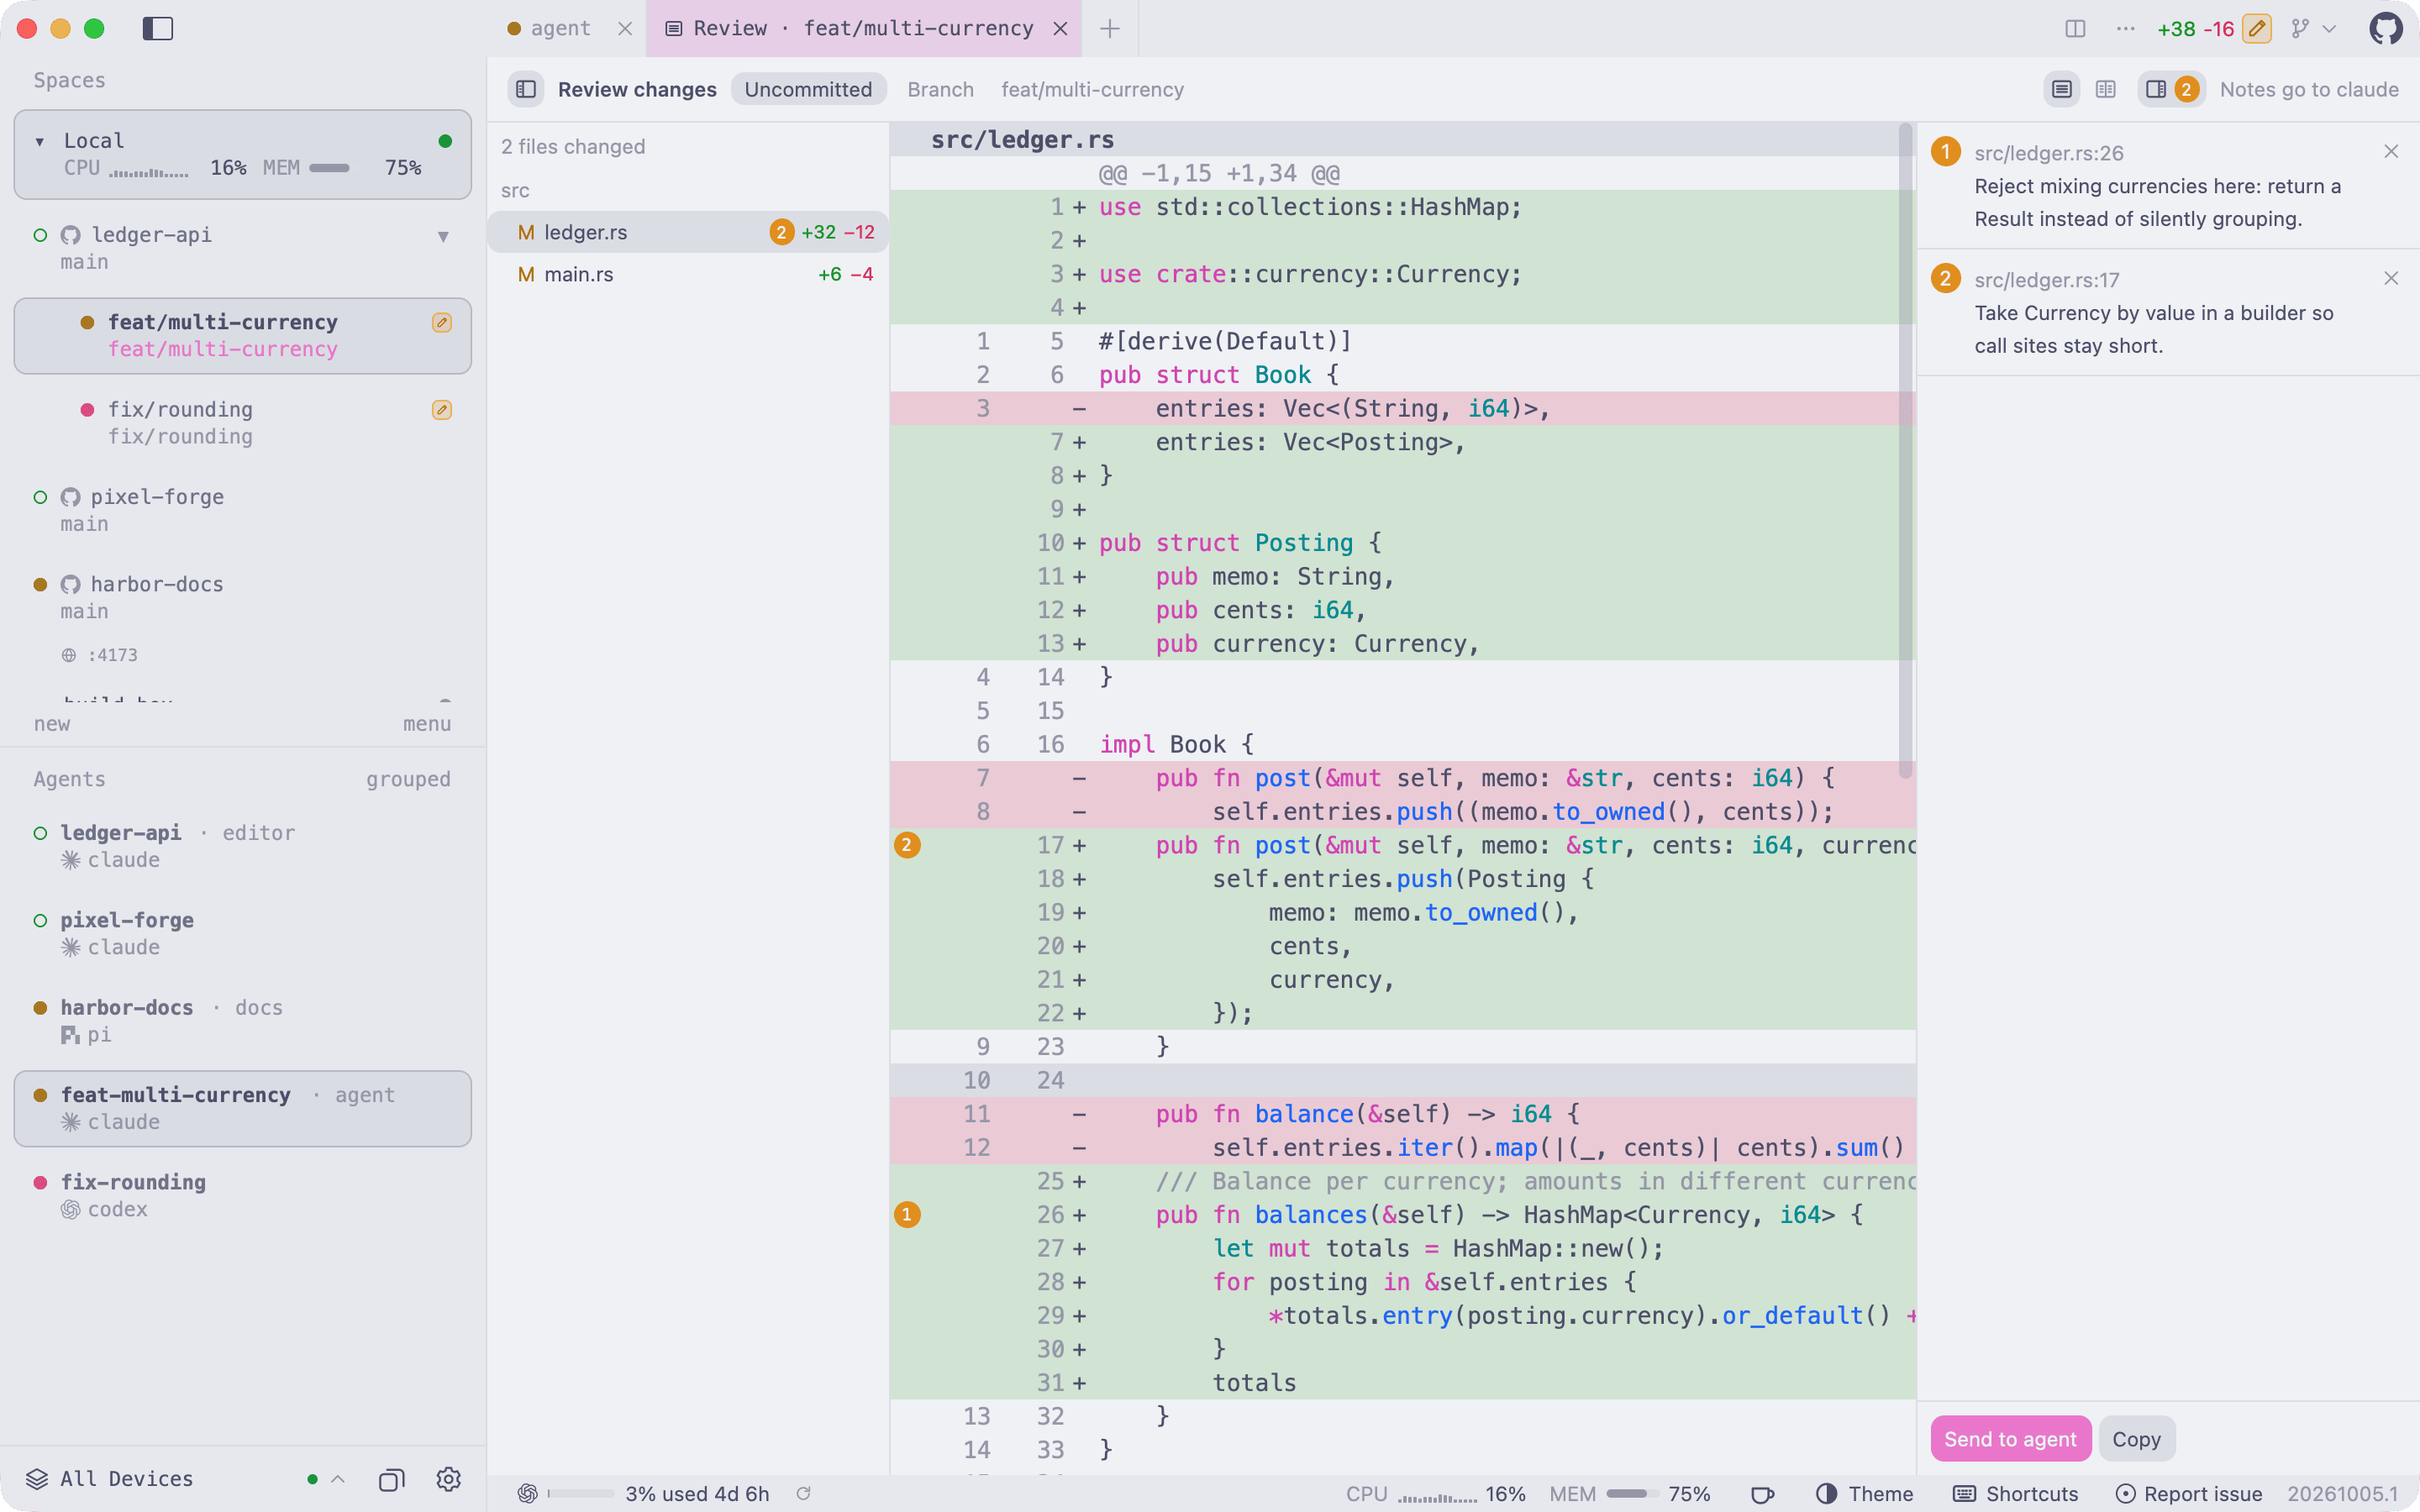The height and width of the screenshot is (1512, 2420).
Task: Select the harbor-docs docs agent
Action: (x=242, y=1021)
